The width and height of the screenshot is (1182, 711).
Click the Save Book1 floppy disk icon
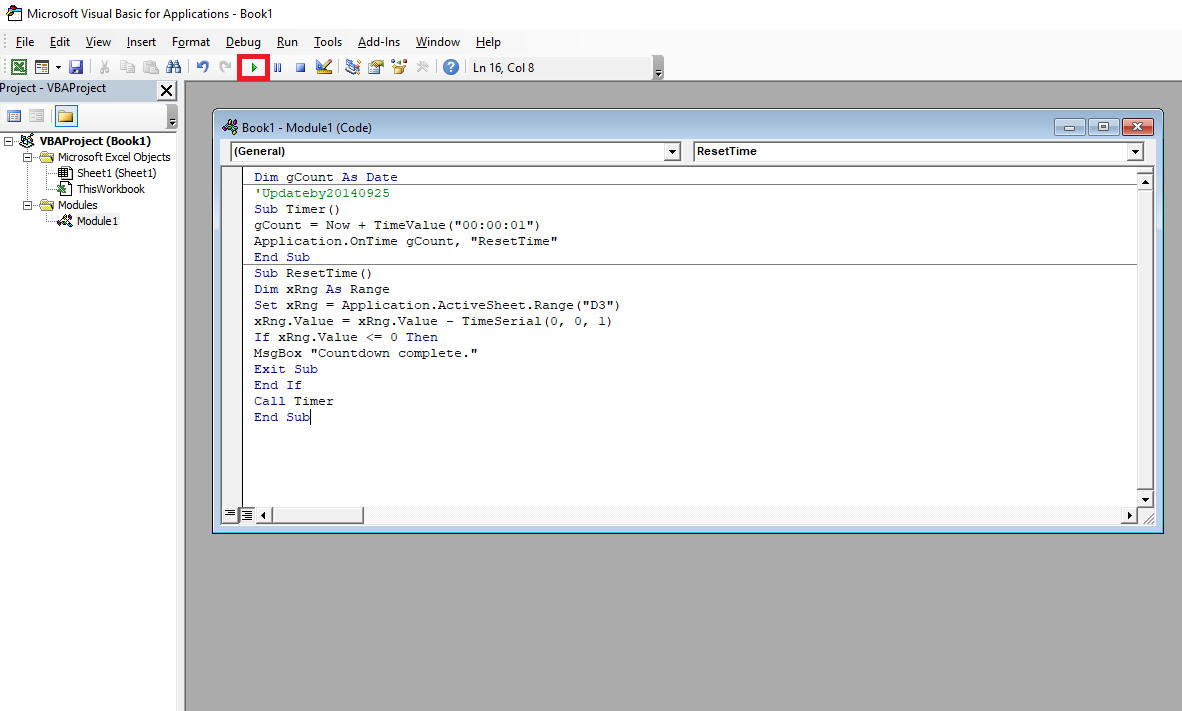point(76,67)
